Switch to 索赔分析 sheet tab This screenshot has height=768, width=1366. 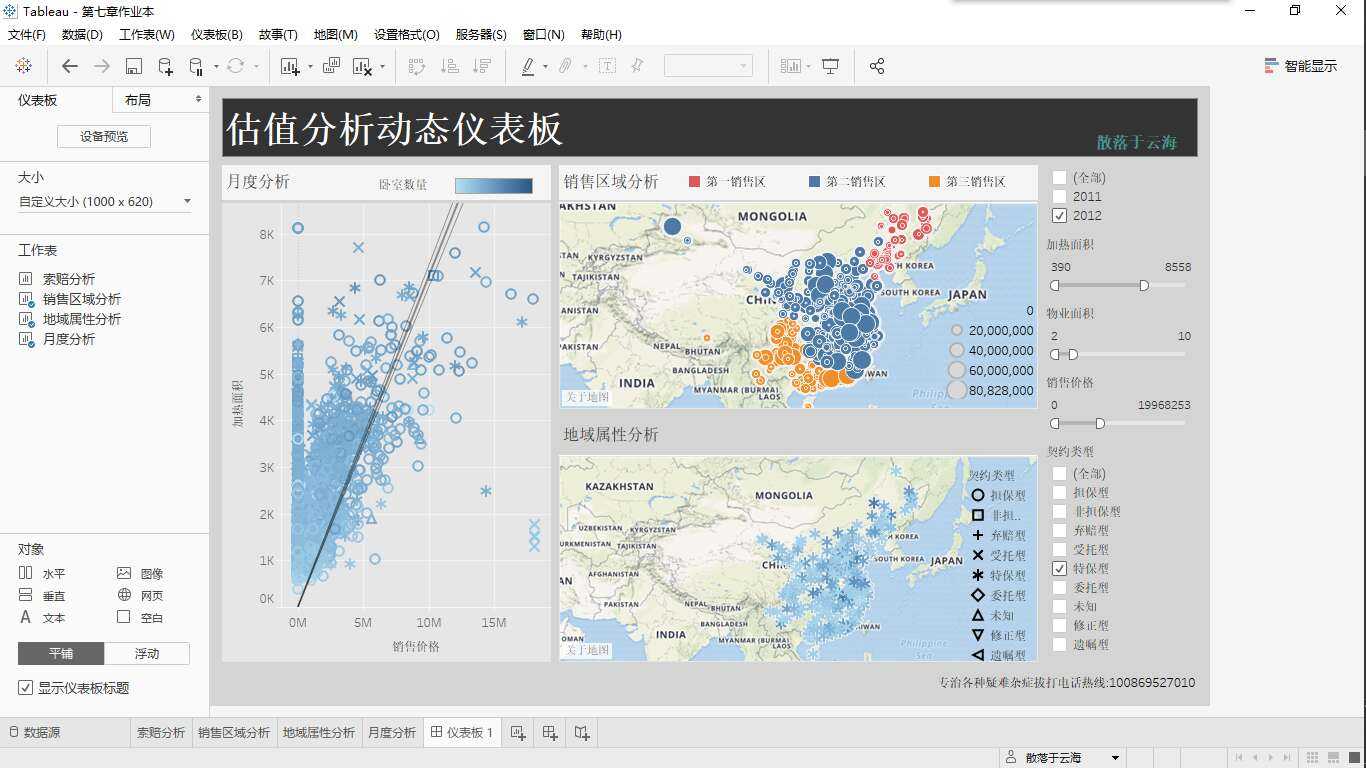[x=161, y=733]
